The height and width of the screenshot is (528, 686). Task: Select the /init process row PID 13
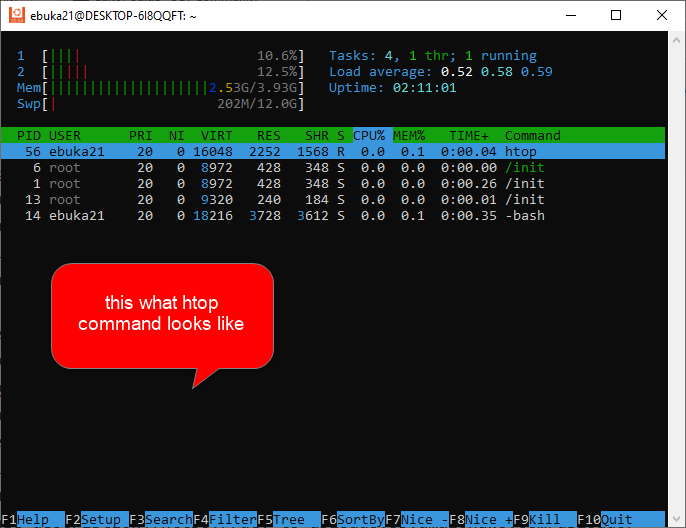tap(333, 199)
